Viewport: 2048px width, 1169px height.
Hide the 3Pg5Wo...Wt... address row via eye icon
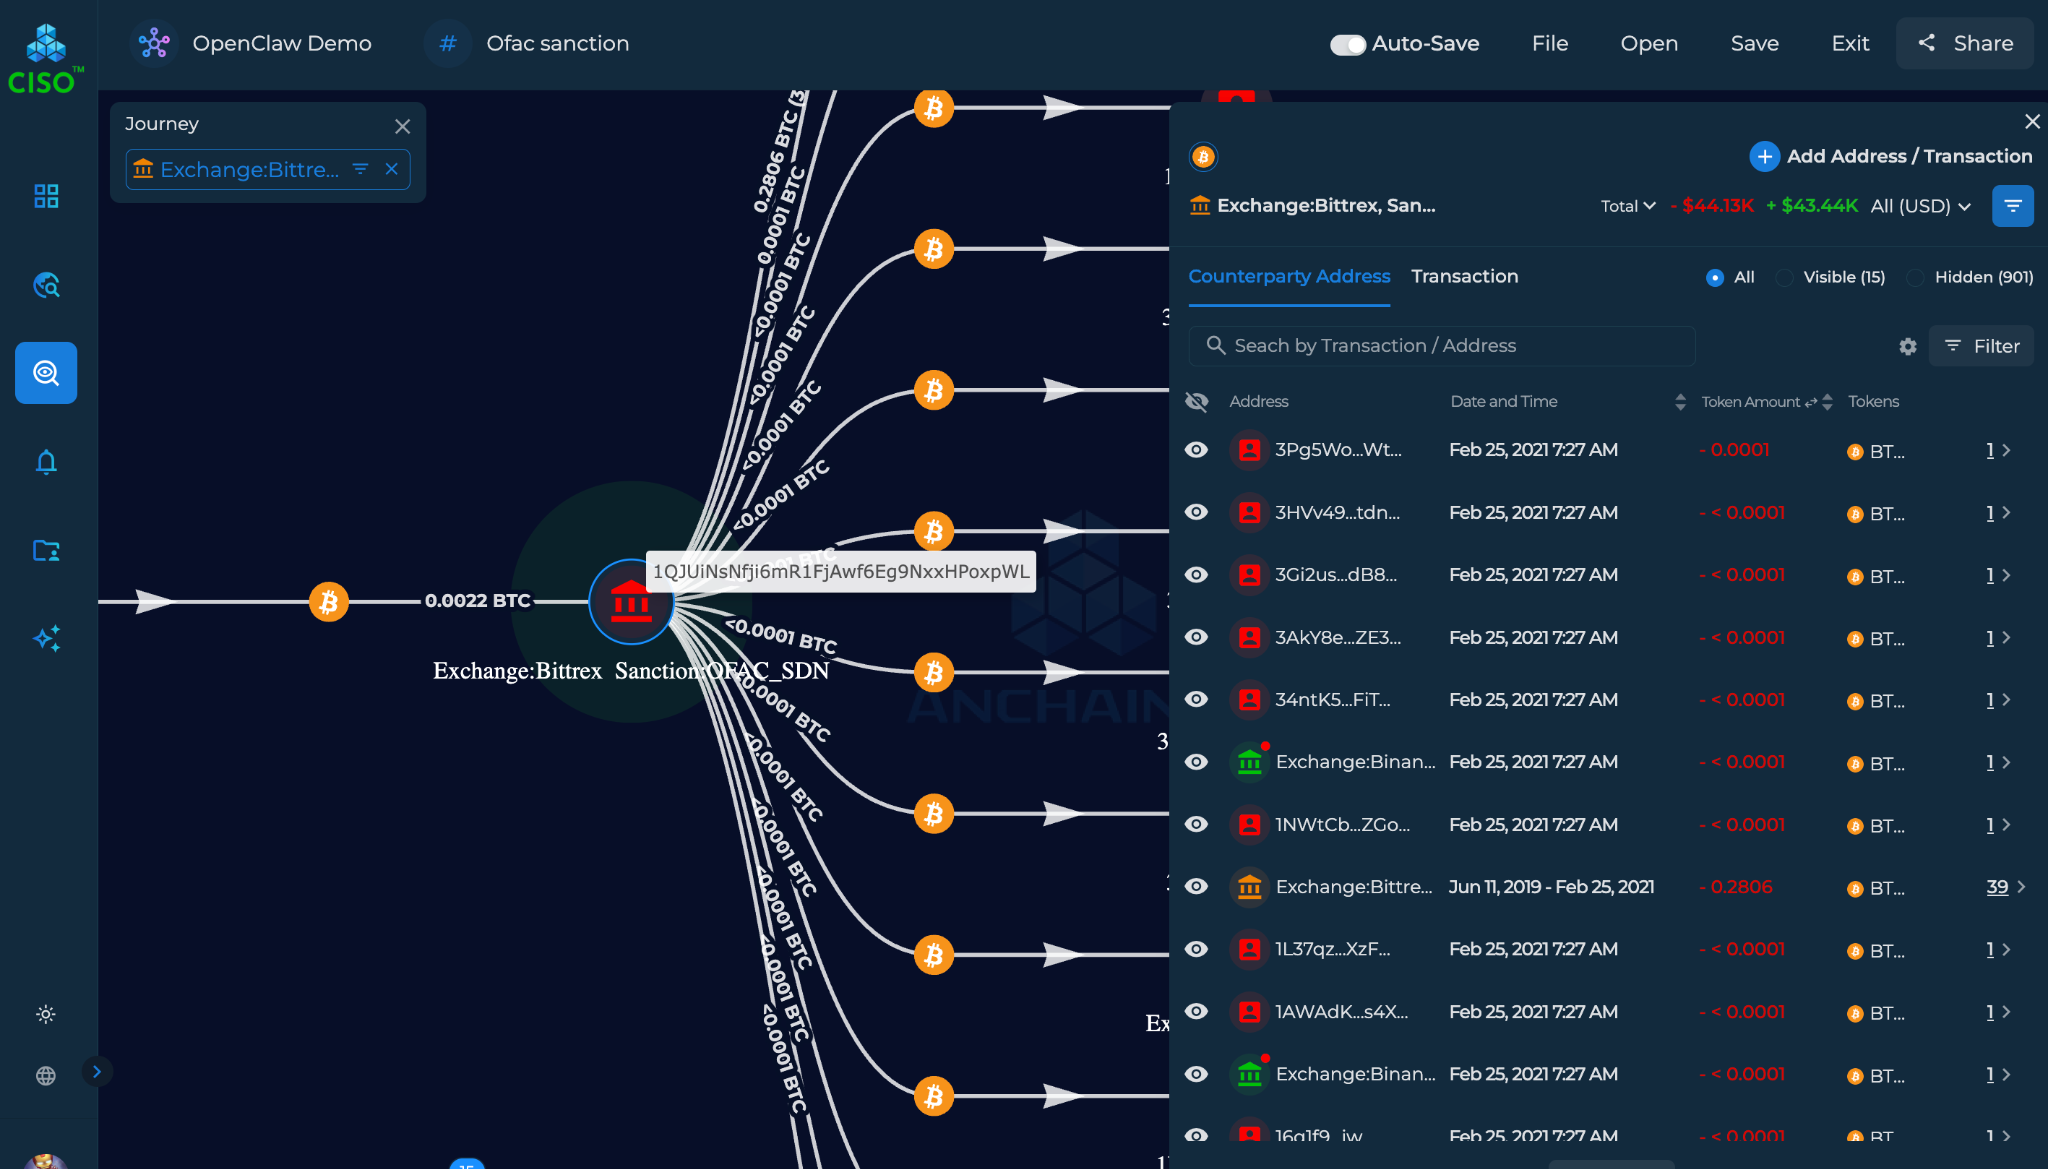tap(1196, 450)
